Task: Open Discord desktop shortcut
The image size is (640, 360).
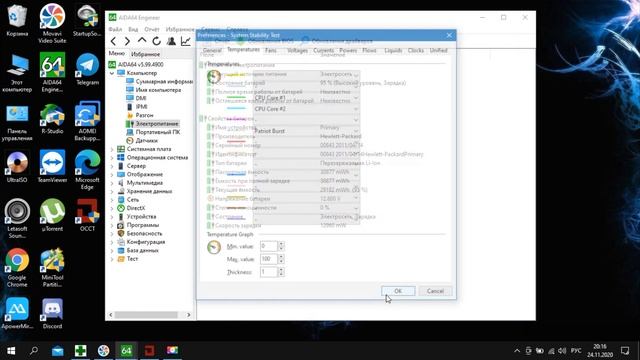Action: coord(52,313)
